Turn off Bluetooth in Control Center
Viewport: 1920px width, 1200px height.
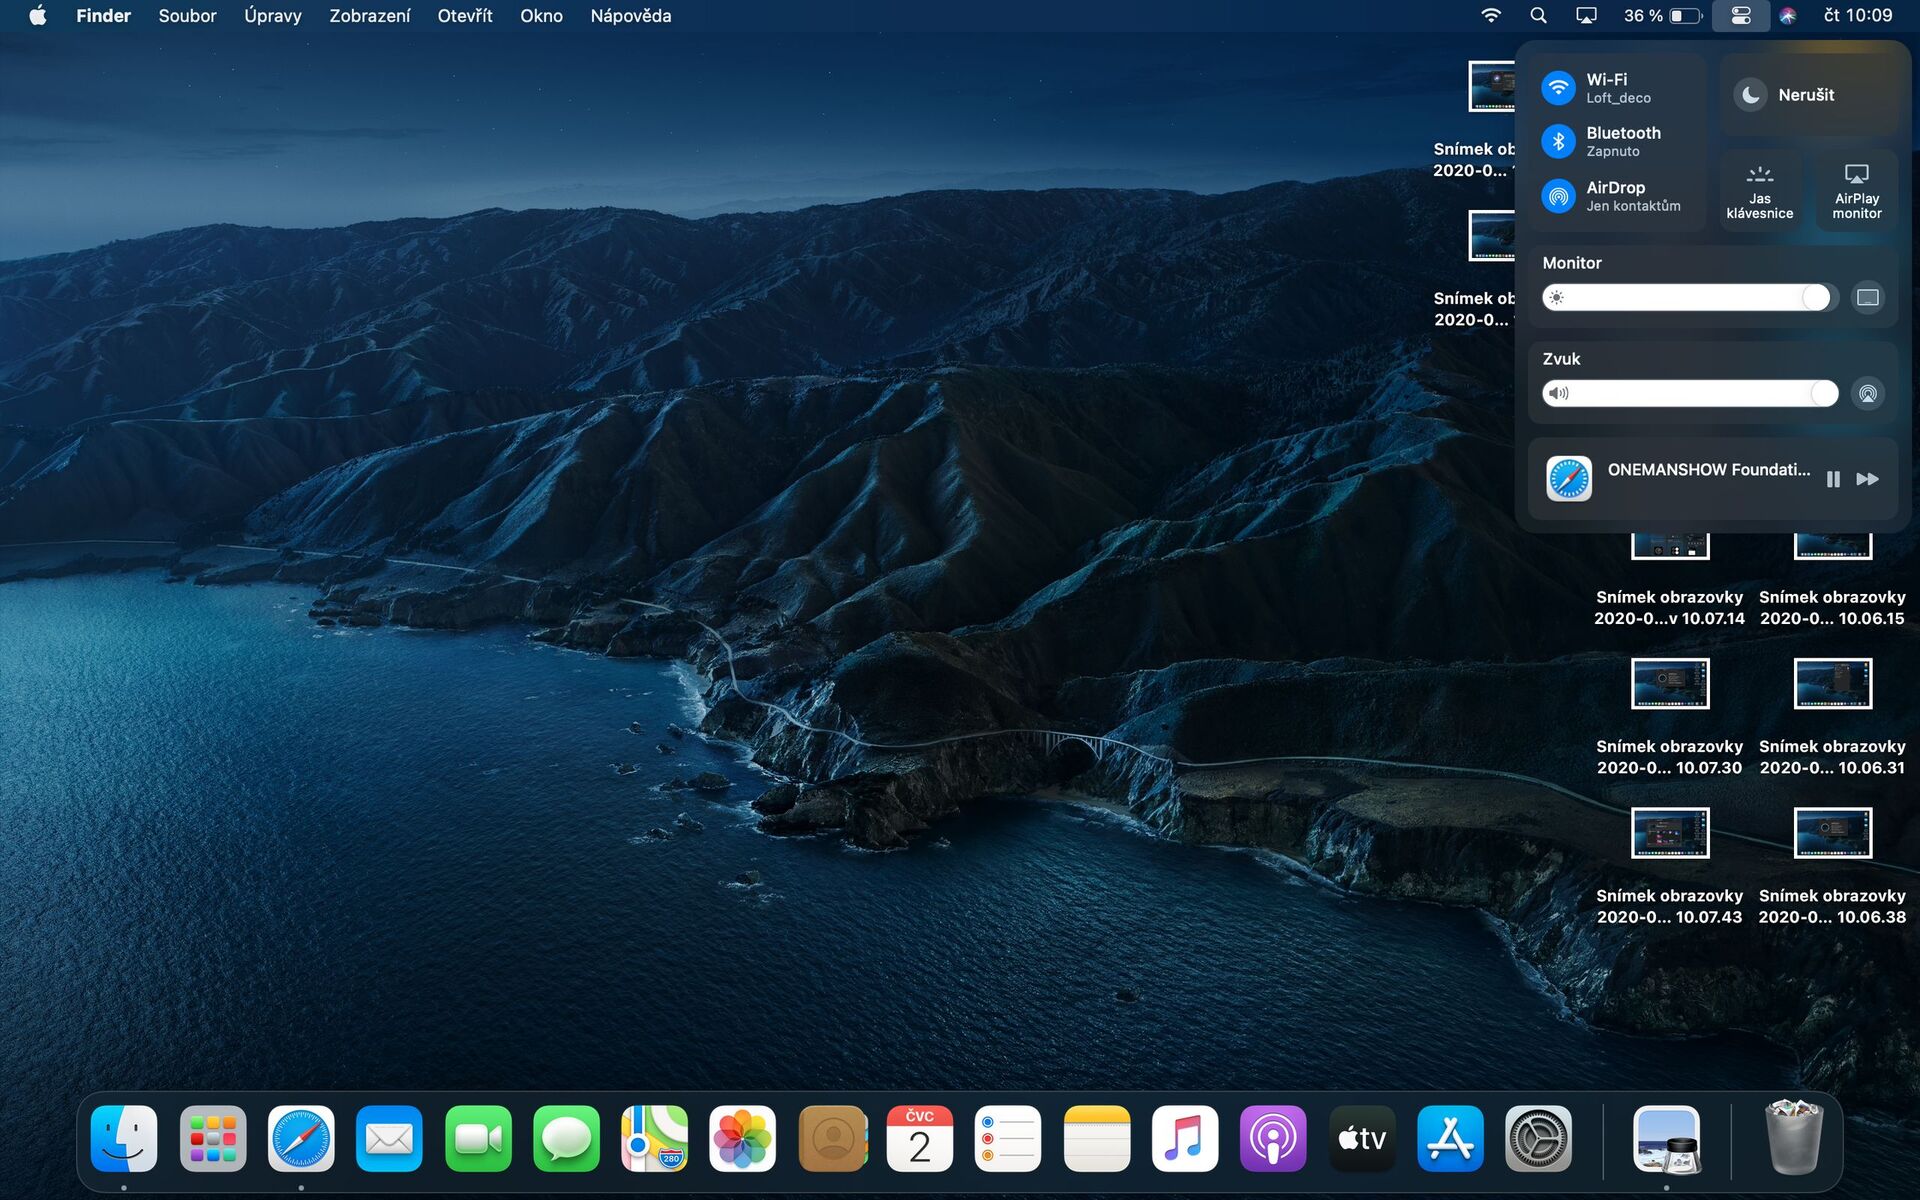coord(1557,141)
